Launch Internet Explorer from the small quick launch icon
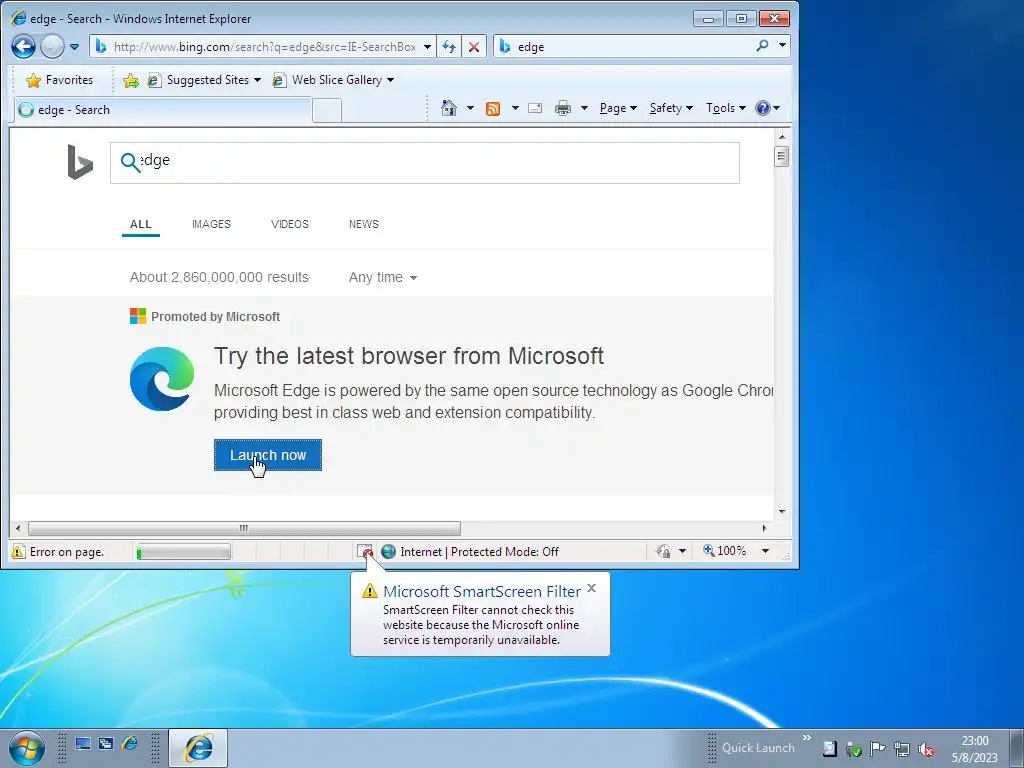 tap(130, 743)
